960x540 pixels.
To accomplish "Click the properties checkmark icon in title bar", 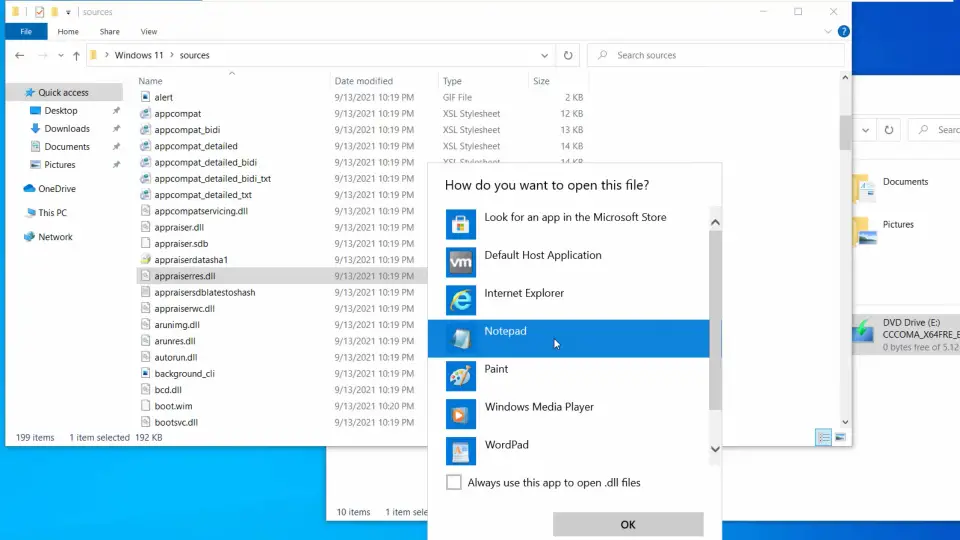I will pyautogui.click(x=39, y=12).
